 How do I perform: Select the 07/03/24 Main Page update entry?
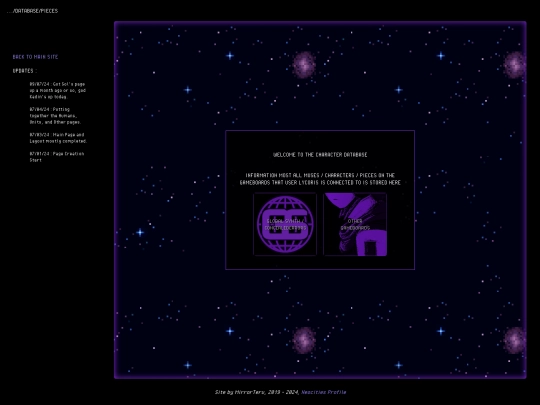click(58, 138)
